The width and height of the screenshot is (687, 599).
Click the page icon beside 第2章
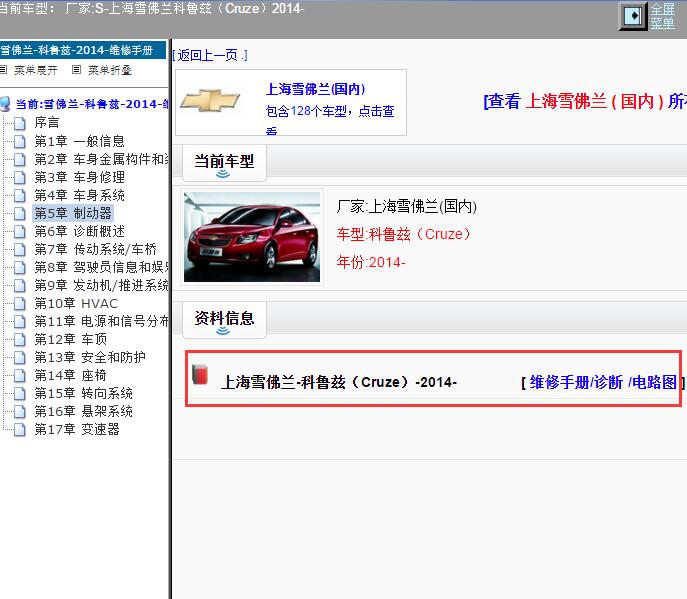click(x=19, y=159)
